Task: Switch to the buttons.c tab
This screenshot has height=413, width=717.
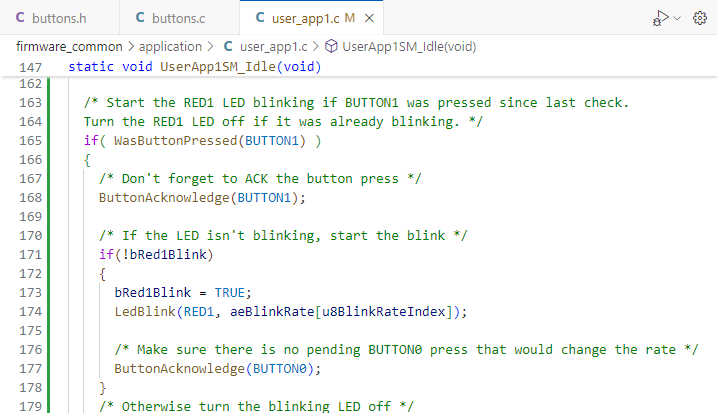Action: (179, 18)
